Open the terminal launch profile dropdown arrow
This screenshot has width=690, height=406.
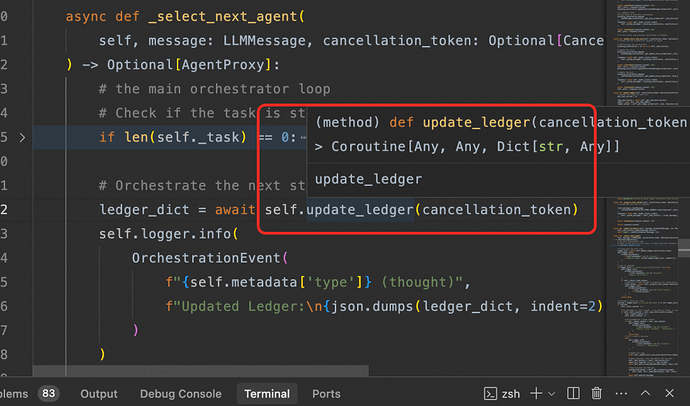coord(551,394)
